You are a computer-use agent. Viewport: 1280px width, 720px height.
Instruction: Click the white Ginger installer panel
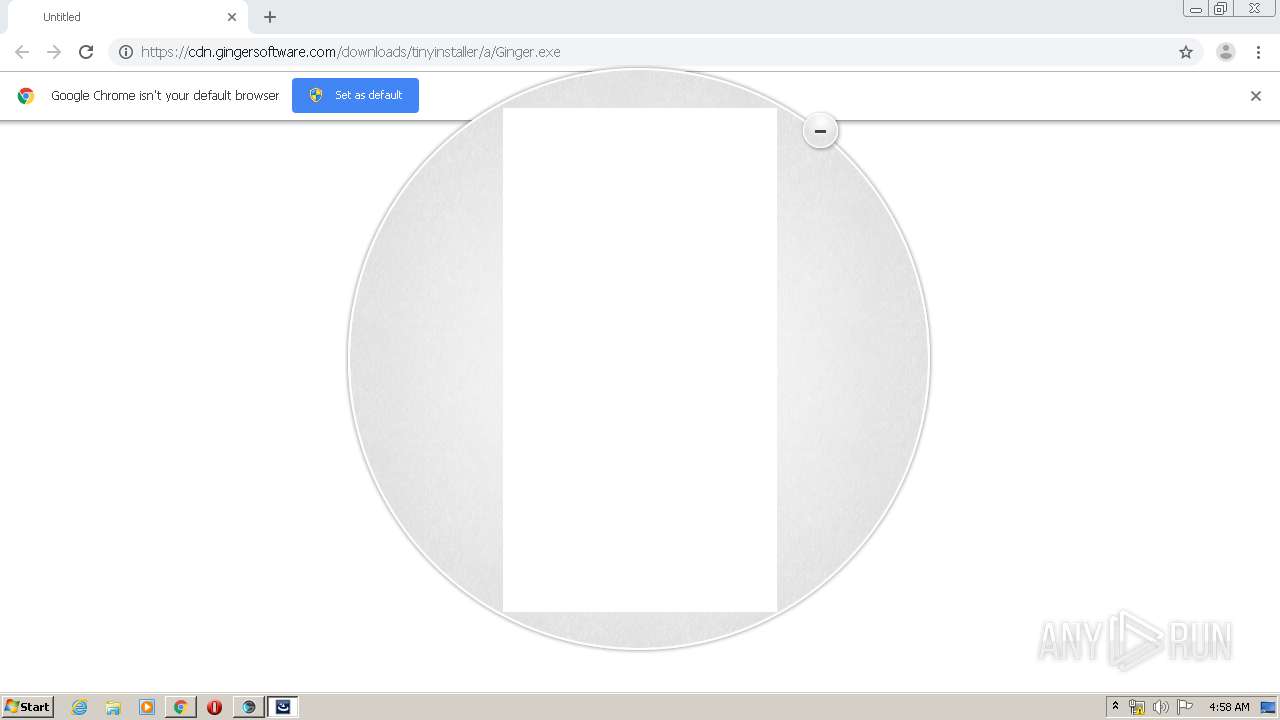tap(640, 360)
